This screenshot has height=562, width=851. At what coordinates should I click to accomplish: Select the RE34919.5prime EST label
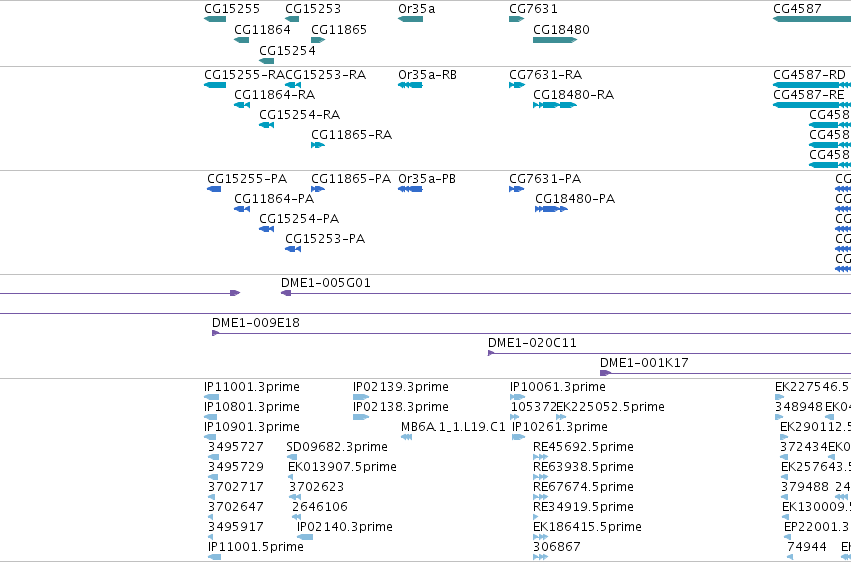tap(583, 507)
